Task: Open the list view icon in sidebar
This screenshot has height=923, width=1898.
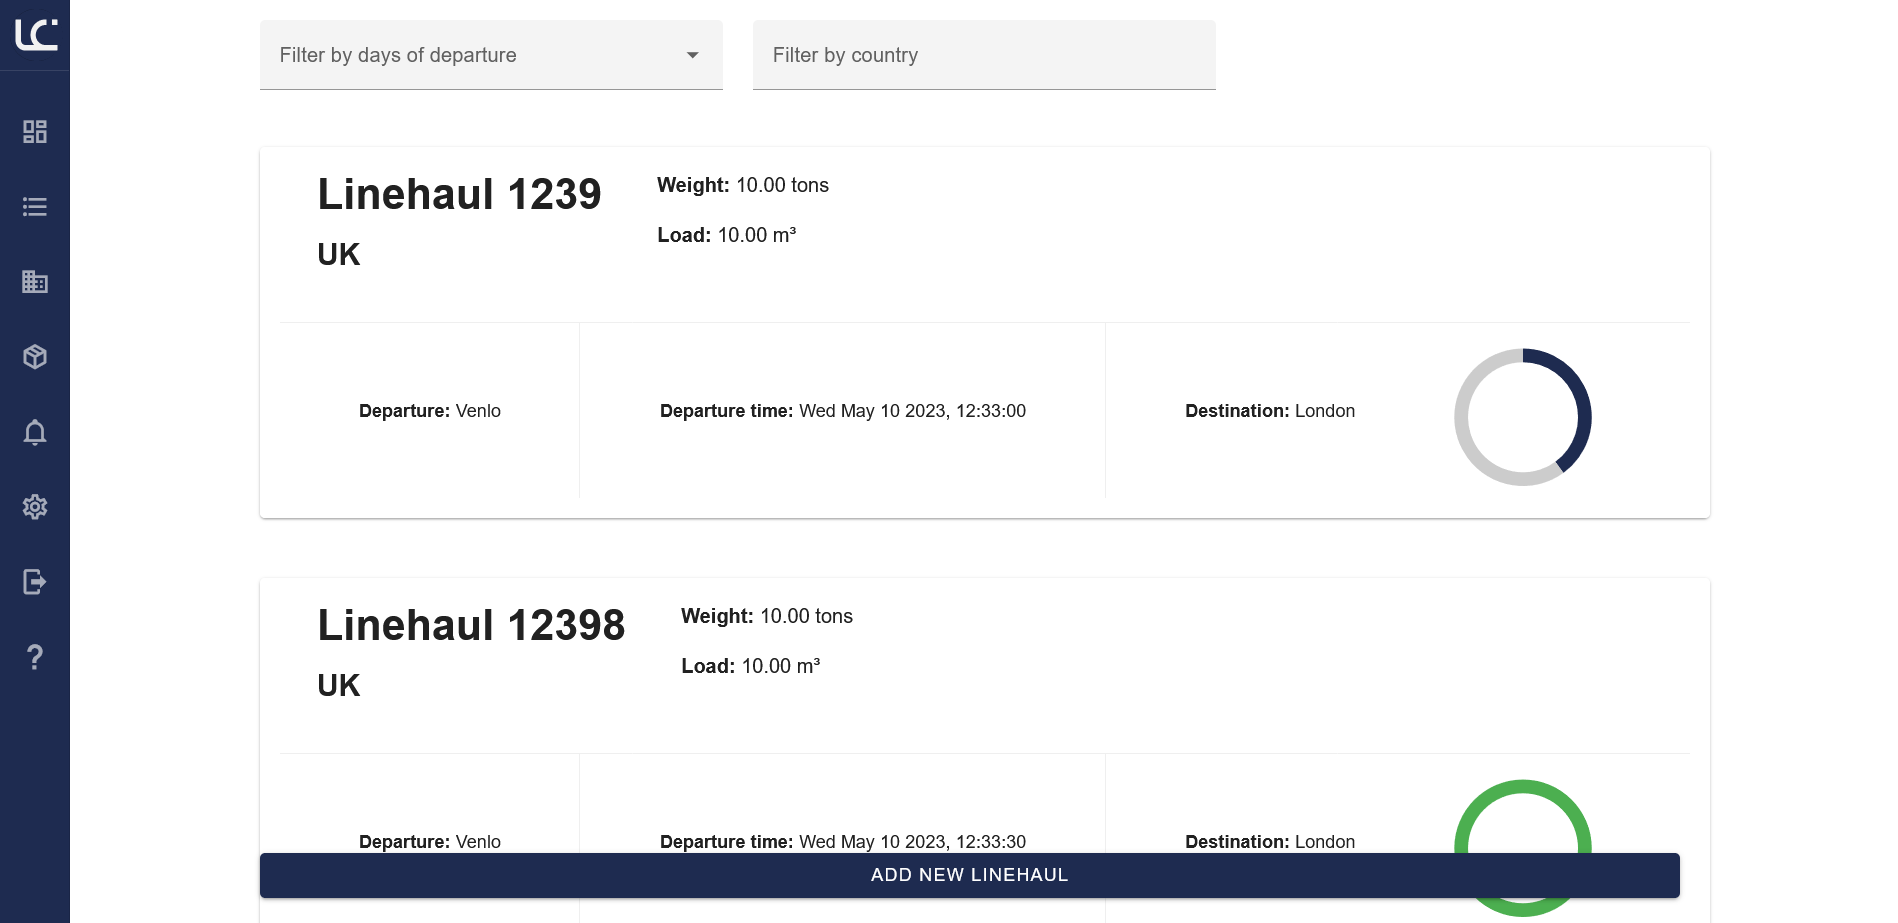Action: click(x=35, y=207)
